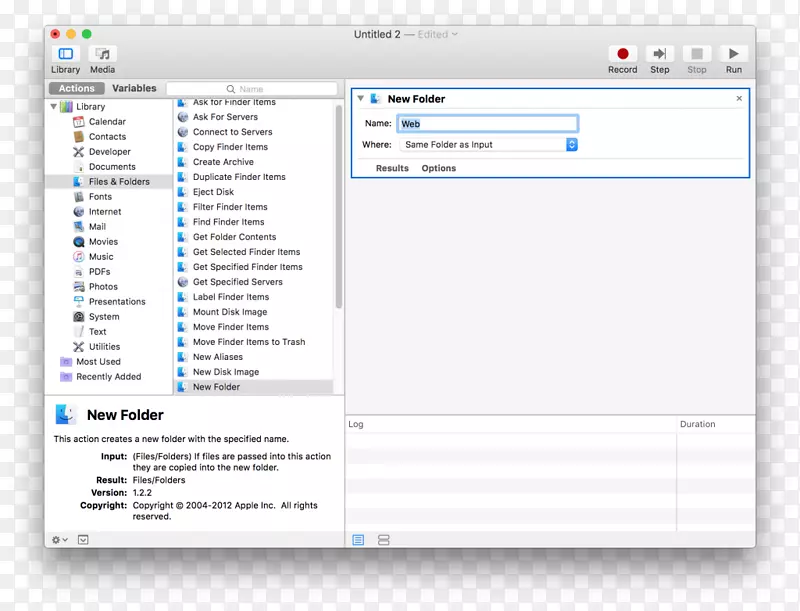Image resolution: width=800 pixels, height=611 pixels.
Task: Click the Library icon in the toolbar
Action: pyautogui.click(x=65, y=54)
